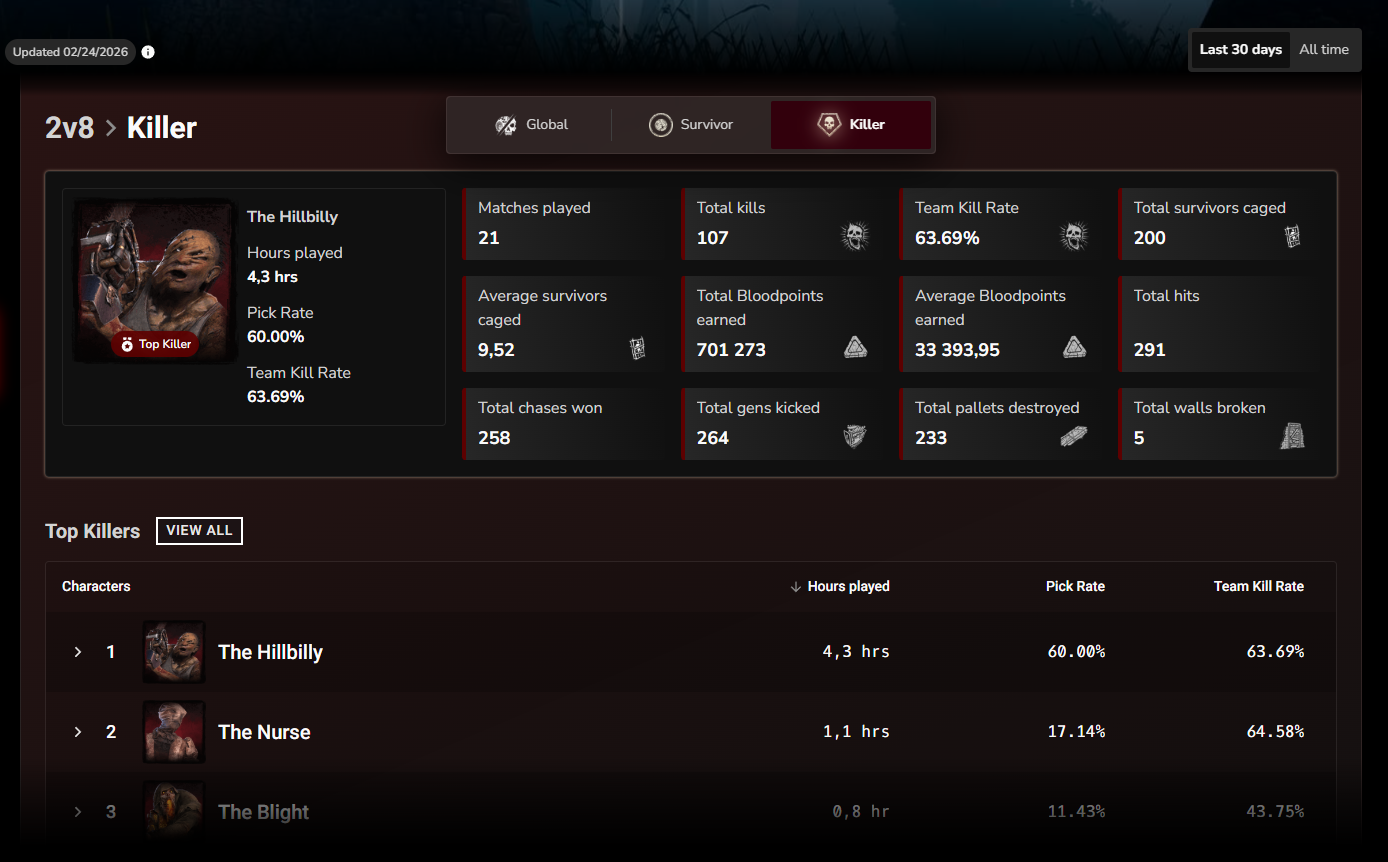Click the Total survivors caged icon
The image size is (1388, 862).
[x=1292, y=237]
